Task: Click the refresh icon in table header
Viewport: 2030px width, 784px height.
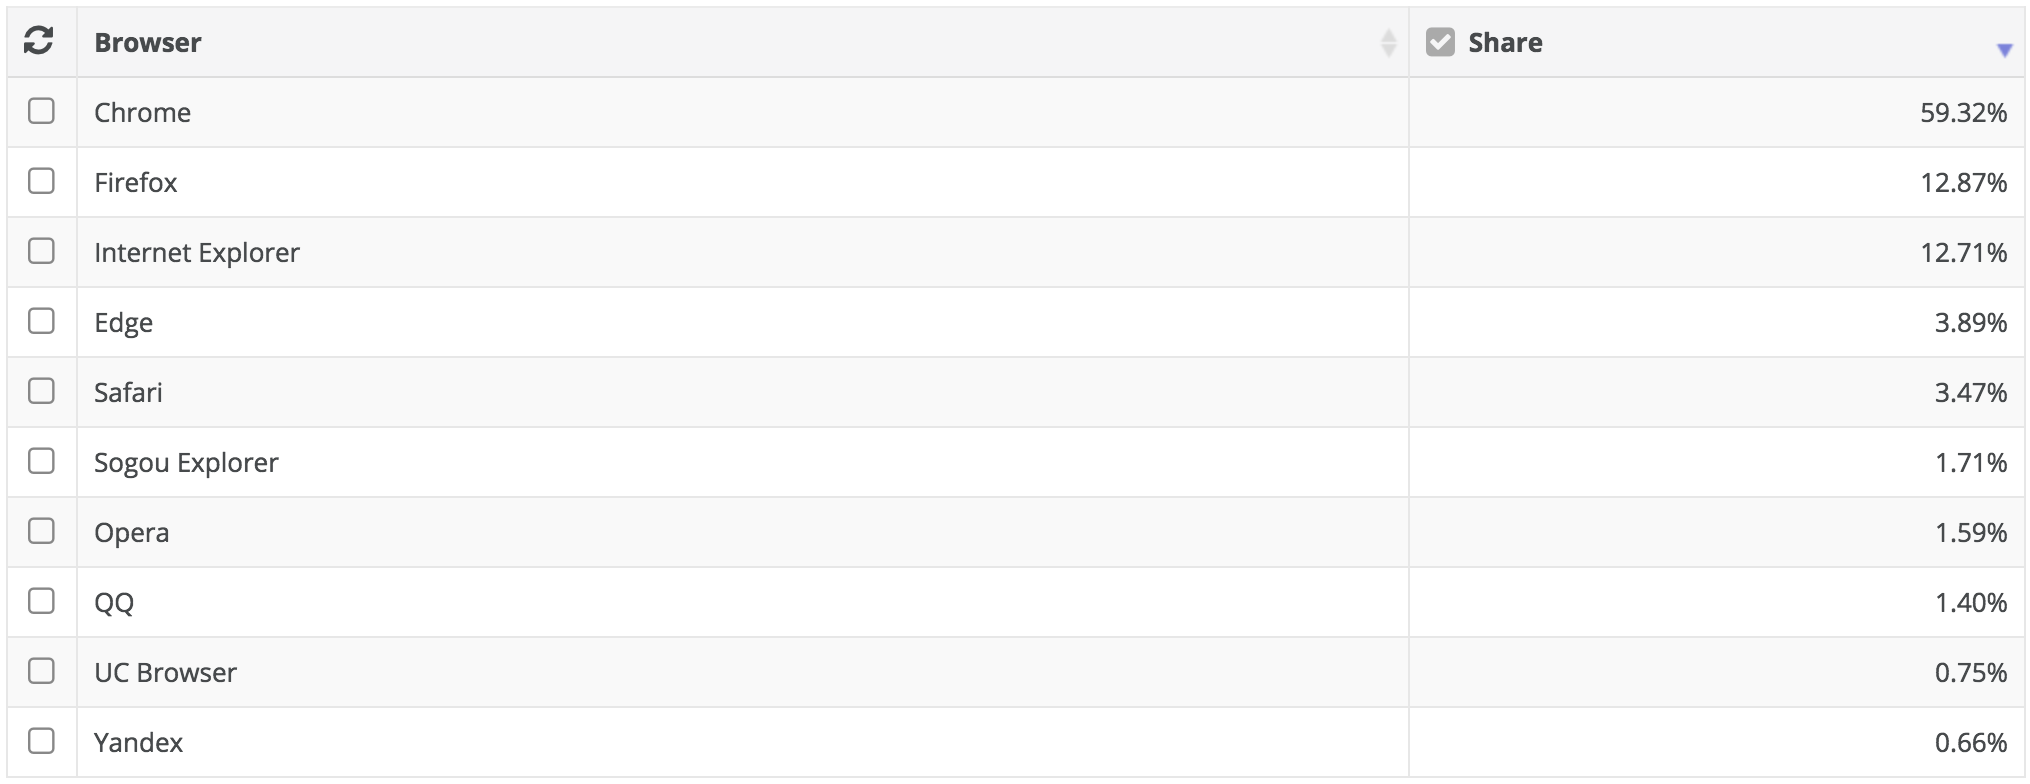Action: pos(38,41)
